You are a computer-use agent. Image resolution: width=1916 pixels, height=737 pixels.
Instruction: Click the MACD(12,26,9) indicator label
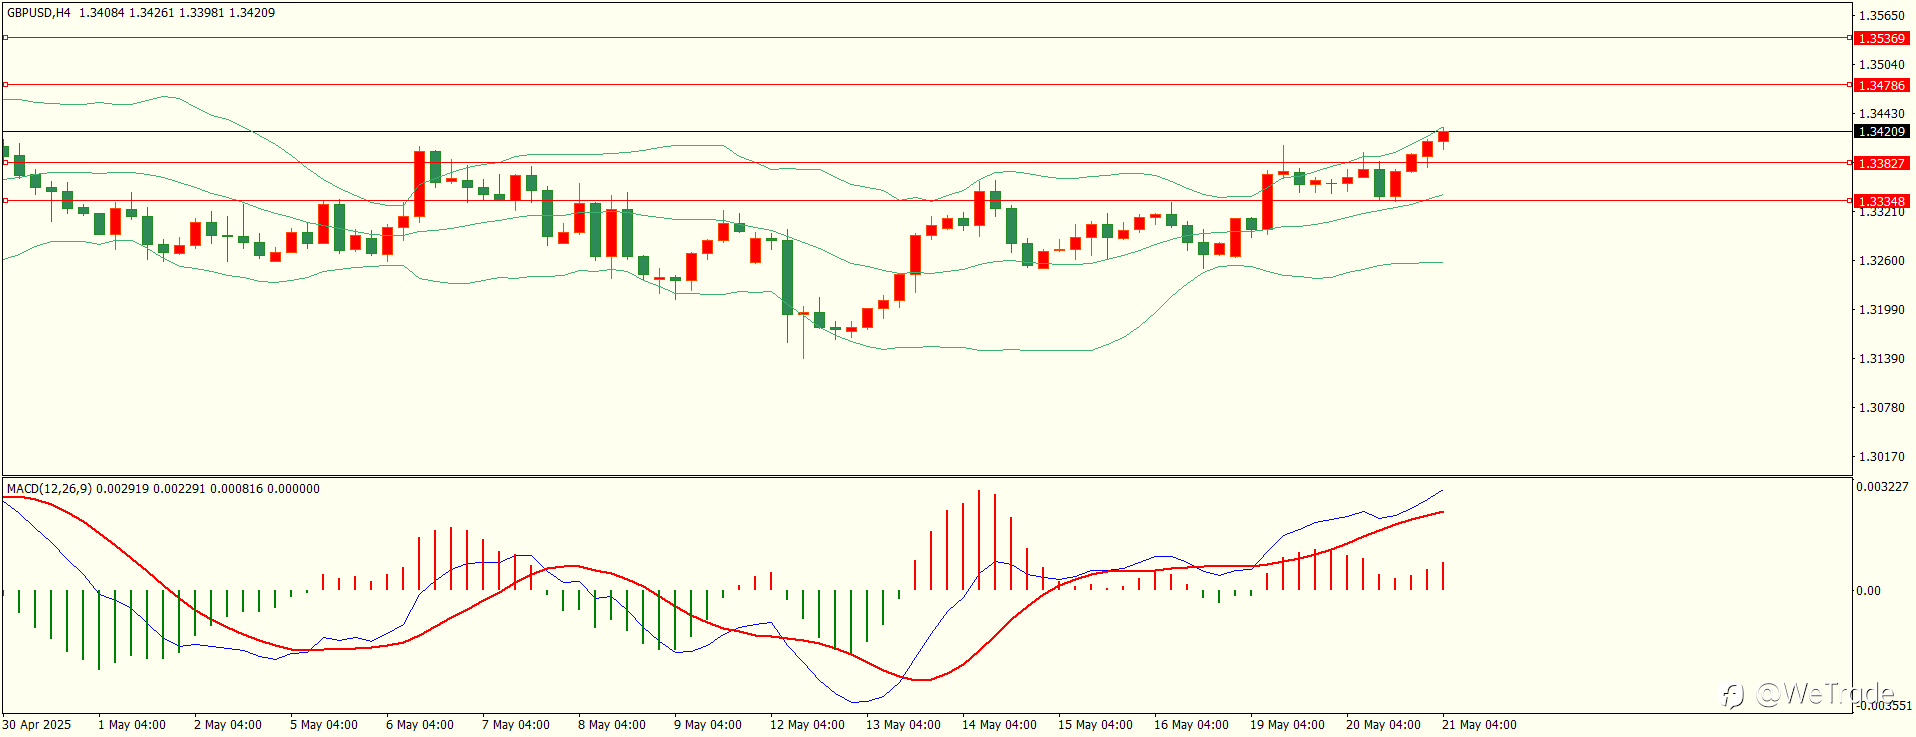tap(49, 489)
